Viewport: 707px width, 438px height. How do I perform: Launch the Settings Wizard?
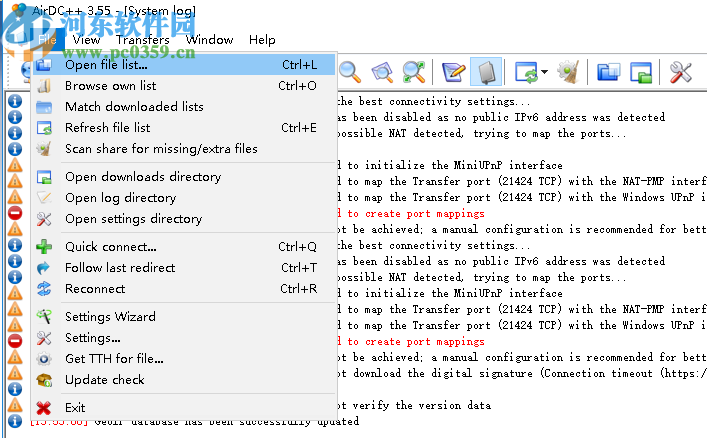coord(184,317)
